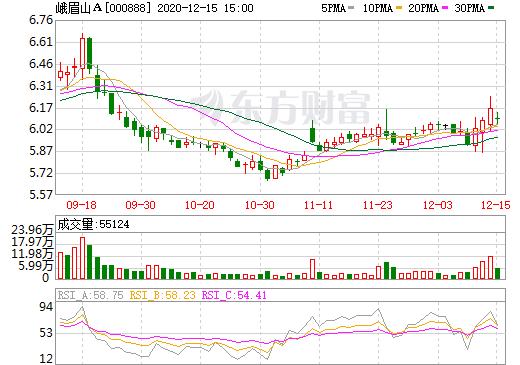Click price axis label 5.57
The image size is (520, 365).
[41, 195]
